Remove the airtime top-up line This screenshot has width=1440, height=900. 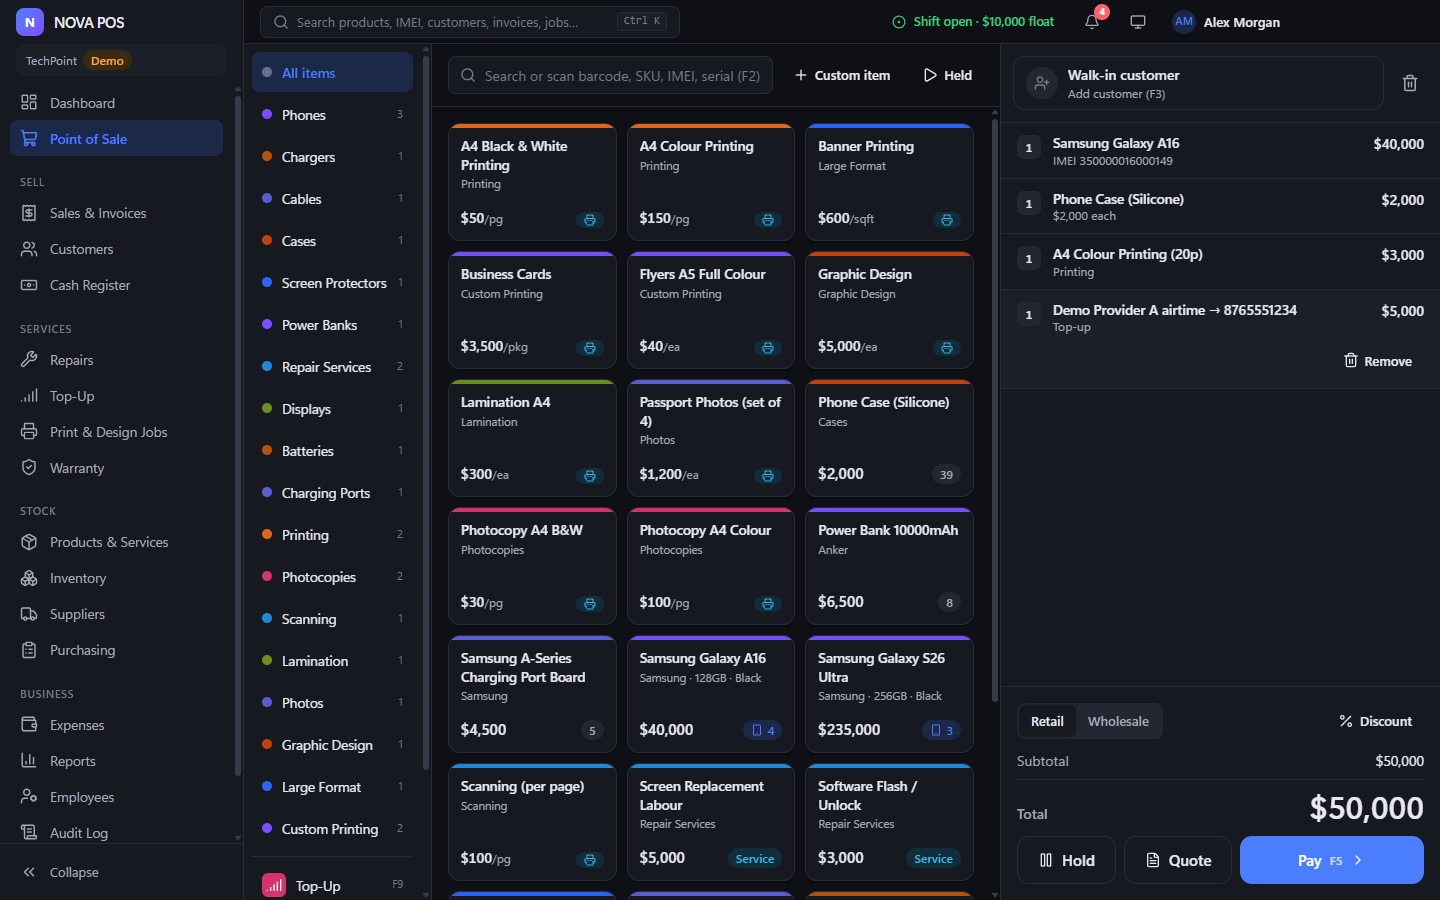tap(1378, 361)
